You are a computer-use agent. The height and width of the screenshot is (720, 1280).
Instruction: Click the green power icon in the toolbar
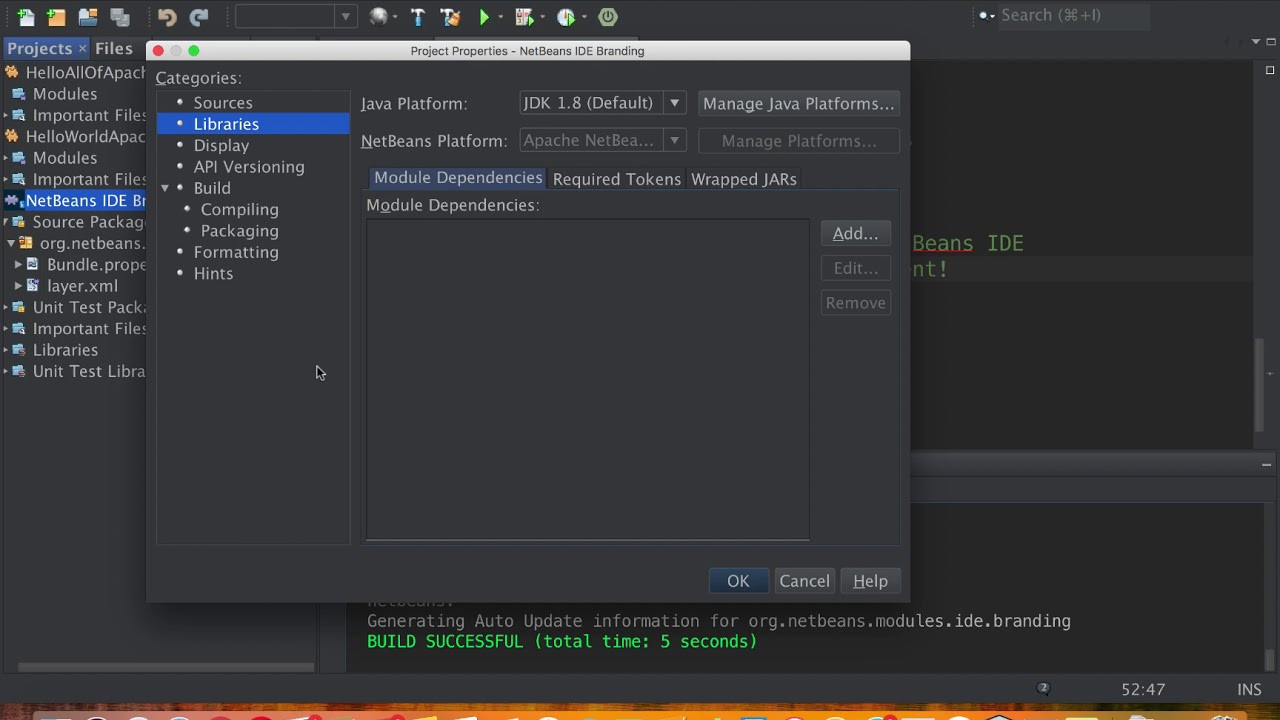(x=608, y=17)
